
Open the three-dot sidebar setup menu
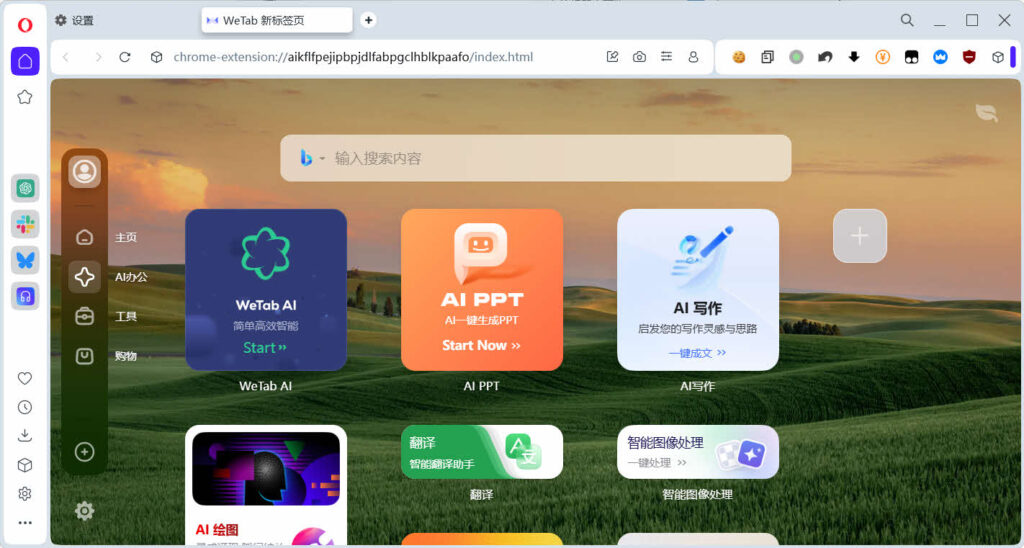point(25,523)
